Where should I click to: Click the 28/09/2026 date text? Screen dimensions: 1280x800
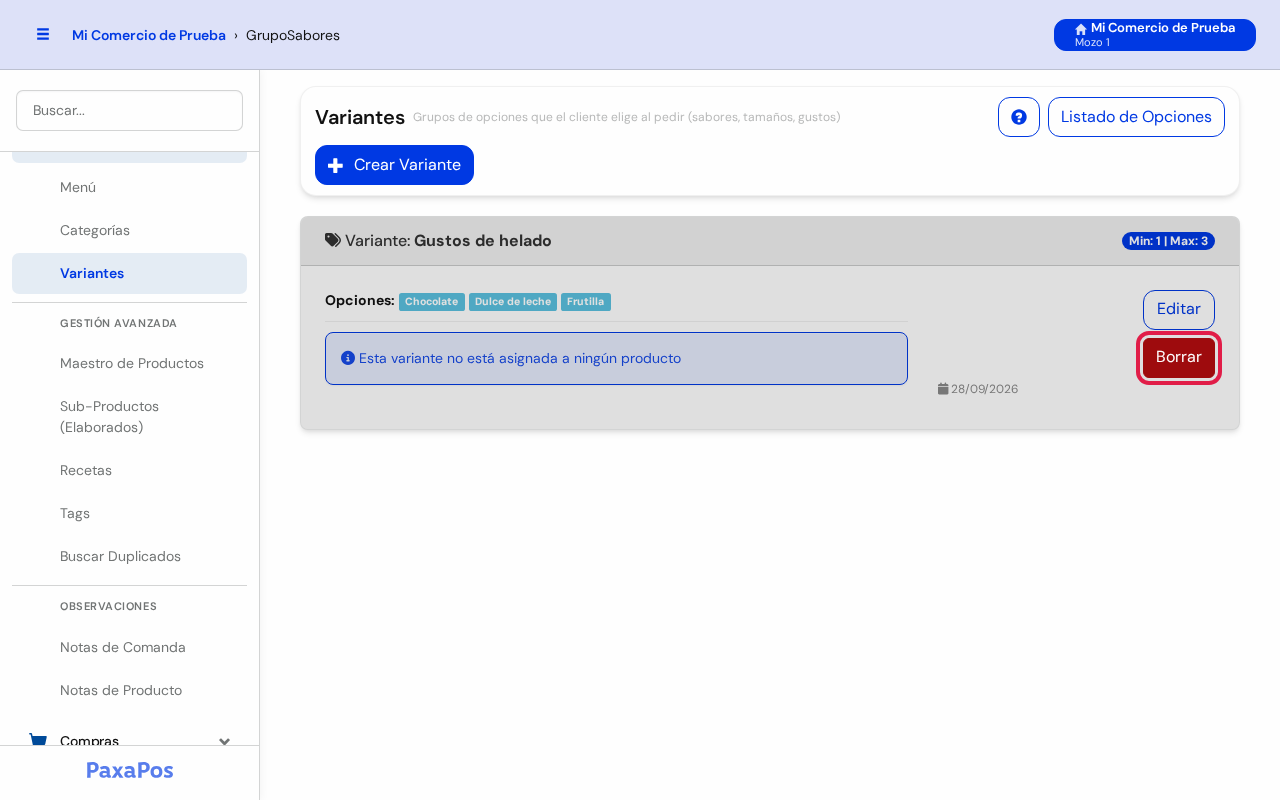click(x=985, y=389)
